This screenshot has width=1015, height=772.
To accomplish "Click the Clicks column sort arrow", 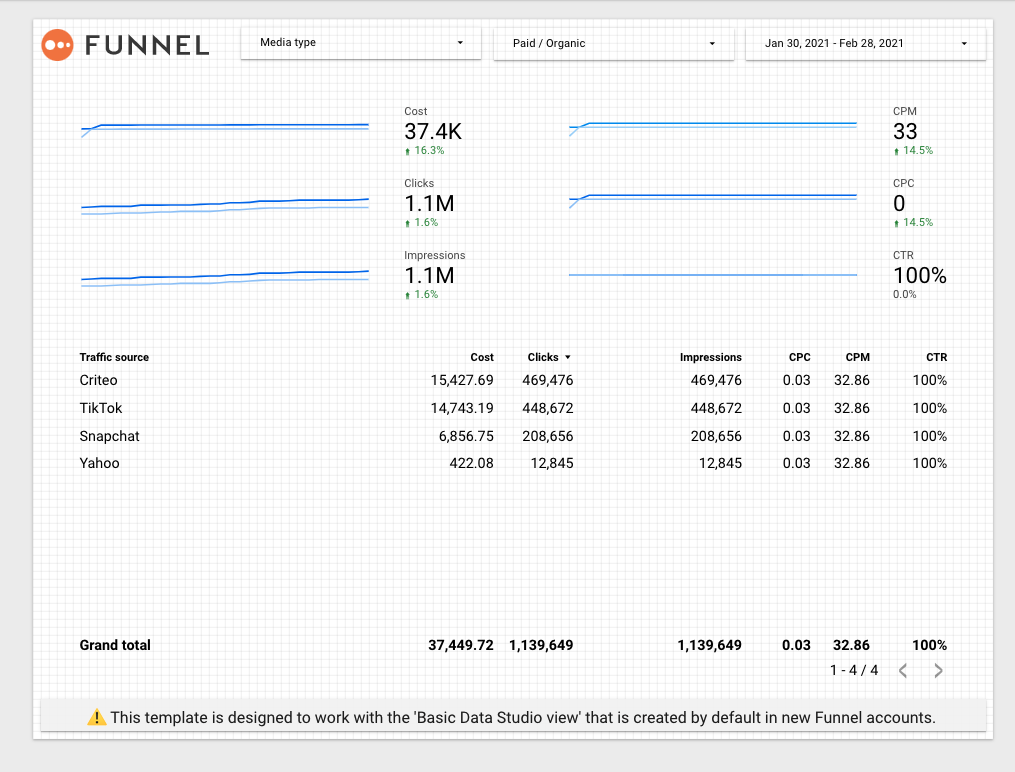I will (568, 357).
